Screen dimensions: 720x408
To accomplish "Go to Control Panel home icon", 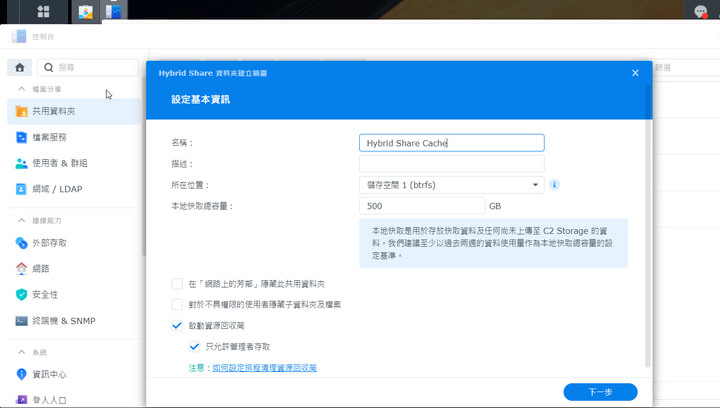I will tap(20, 67).
